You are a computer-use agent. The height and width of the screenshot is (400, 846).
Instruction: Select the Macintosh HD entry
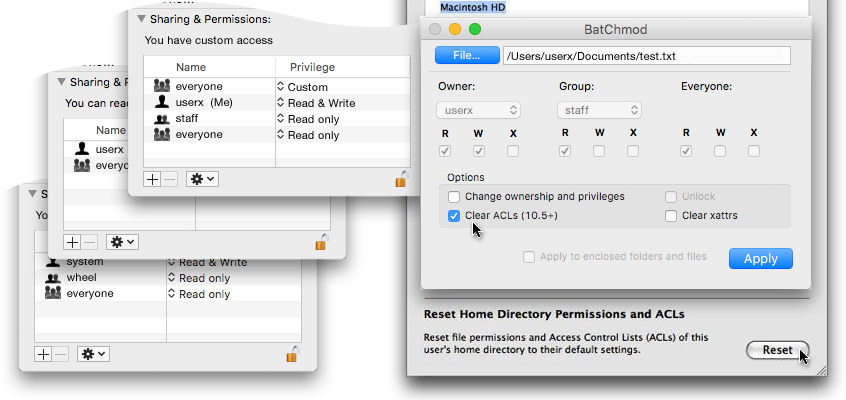[x=473, y=7]
